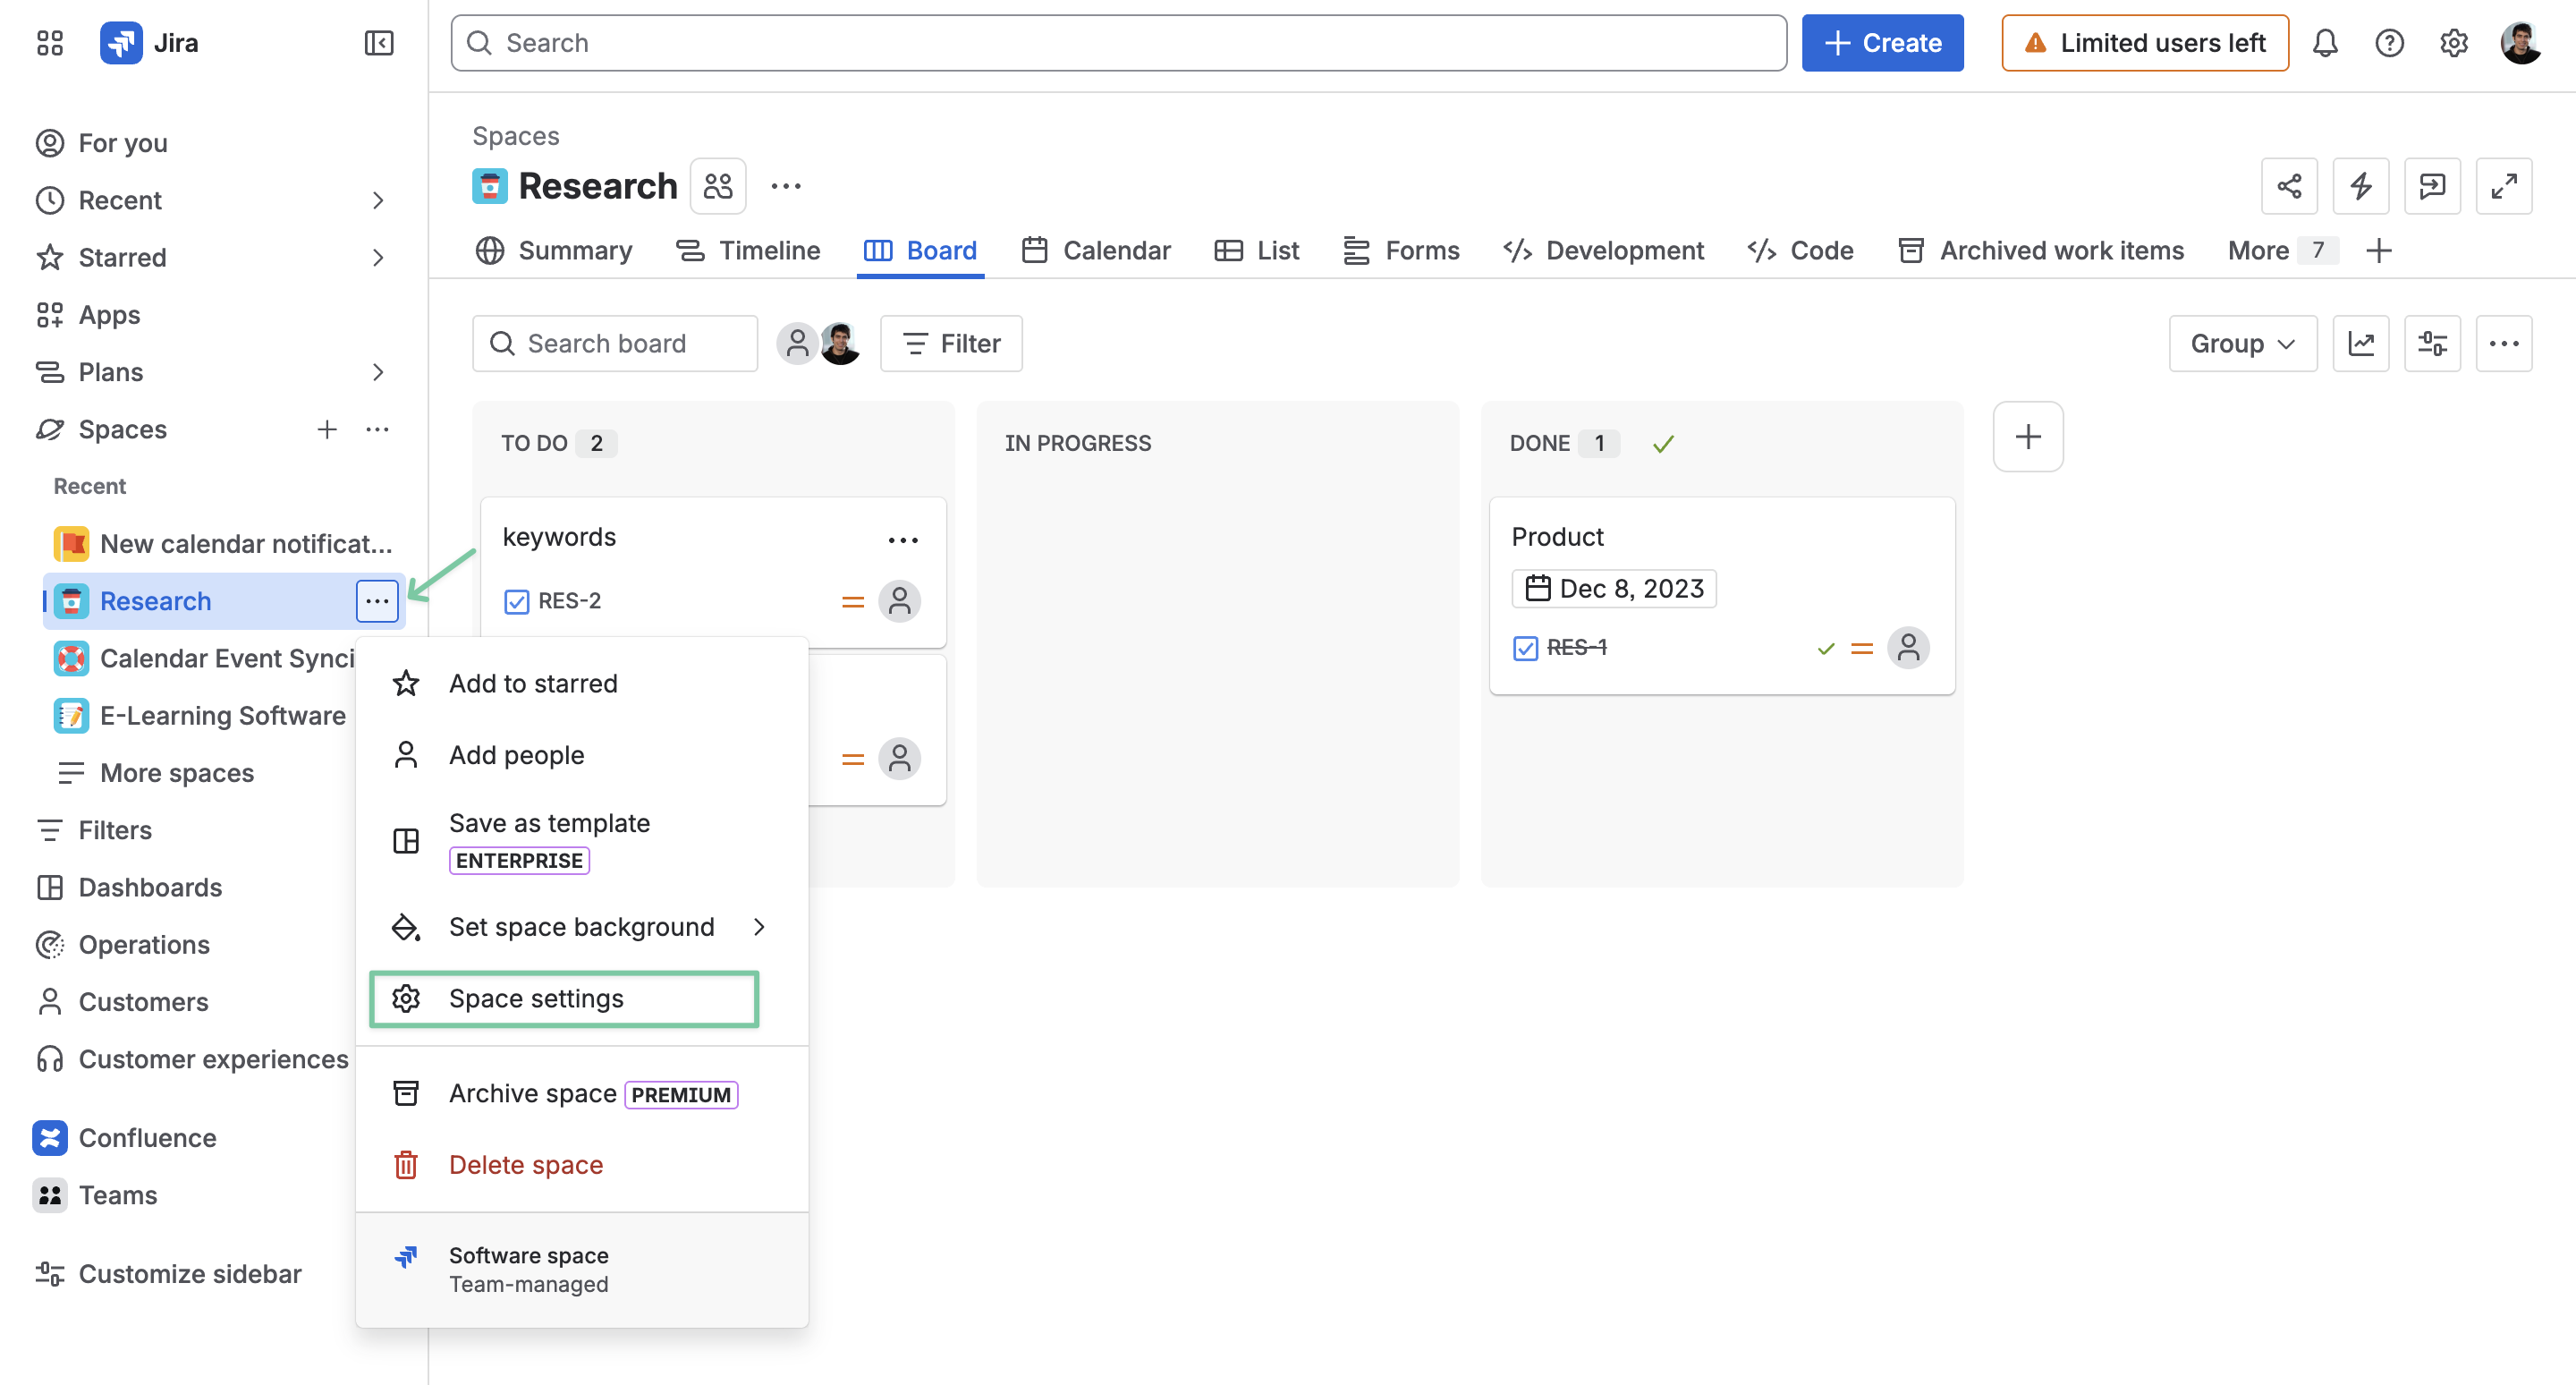
Task: Open the Research sidebar ellipsis menu
Action: (377, 601)
